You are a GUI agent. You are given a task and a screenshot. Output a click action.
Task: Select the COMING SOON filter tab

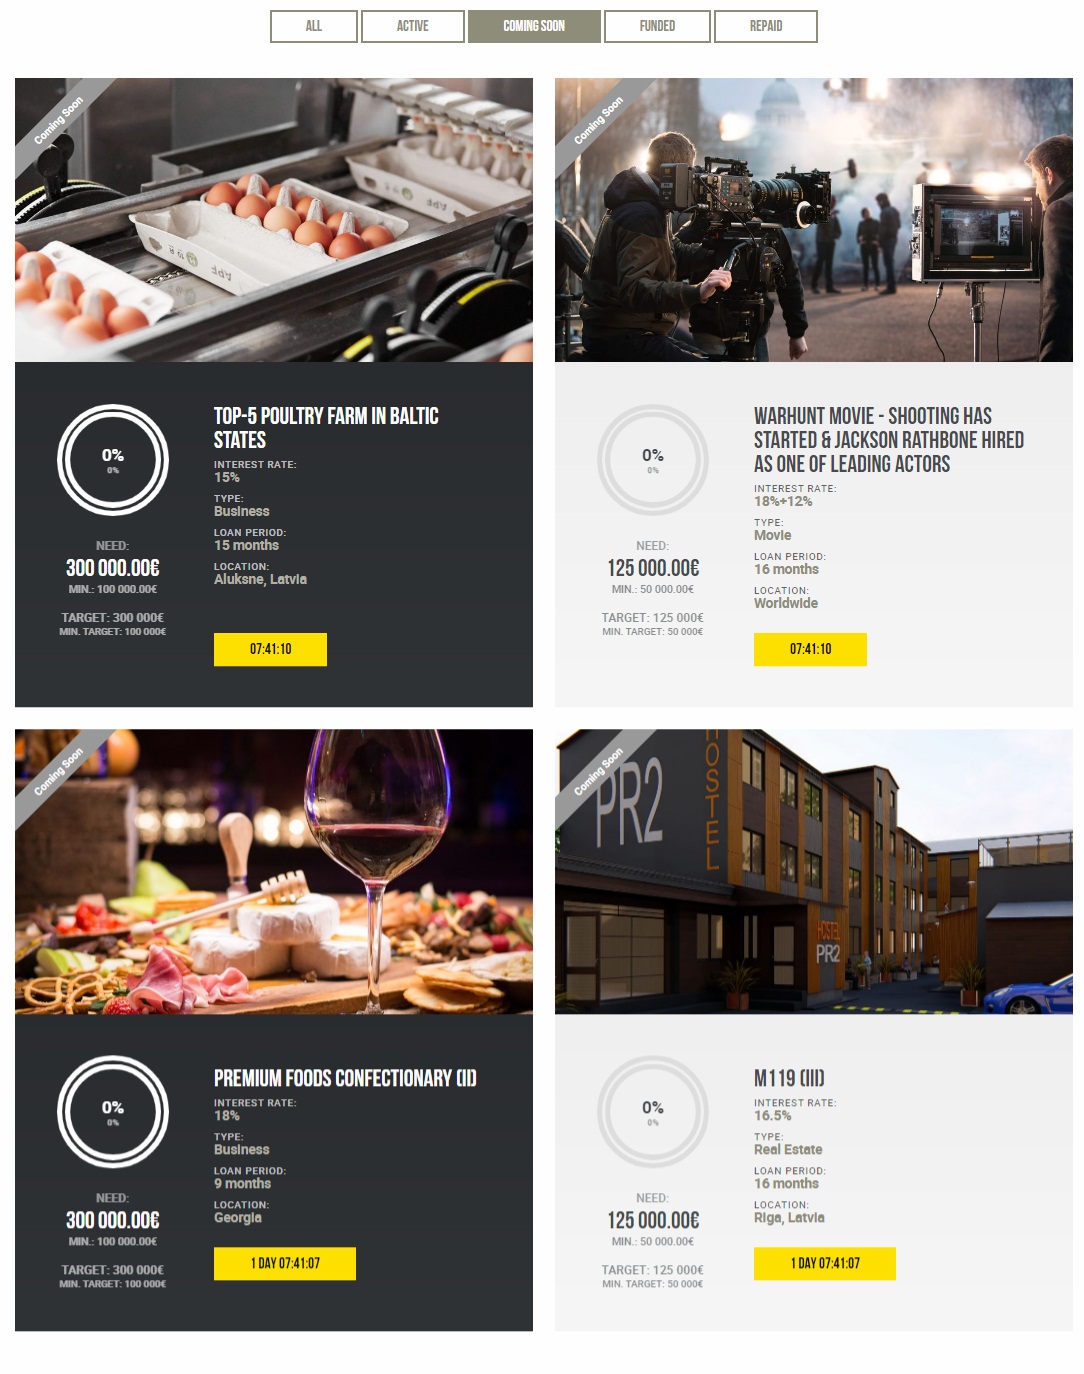(534, 26)
